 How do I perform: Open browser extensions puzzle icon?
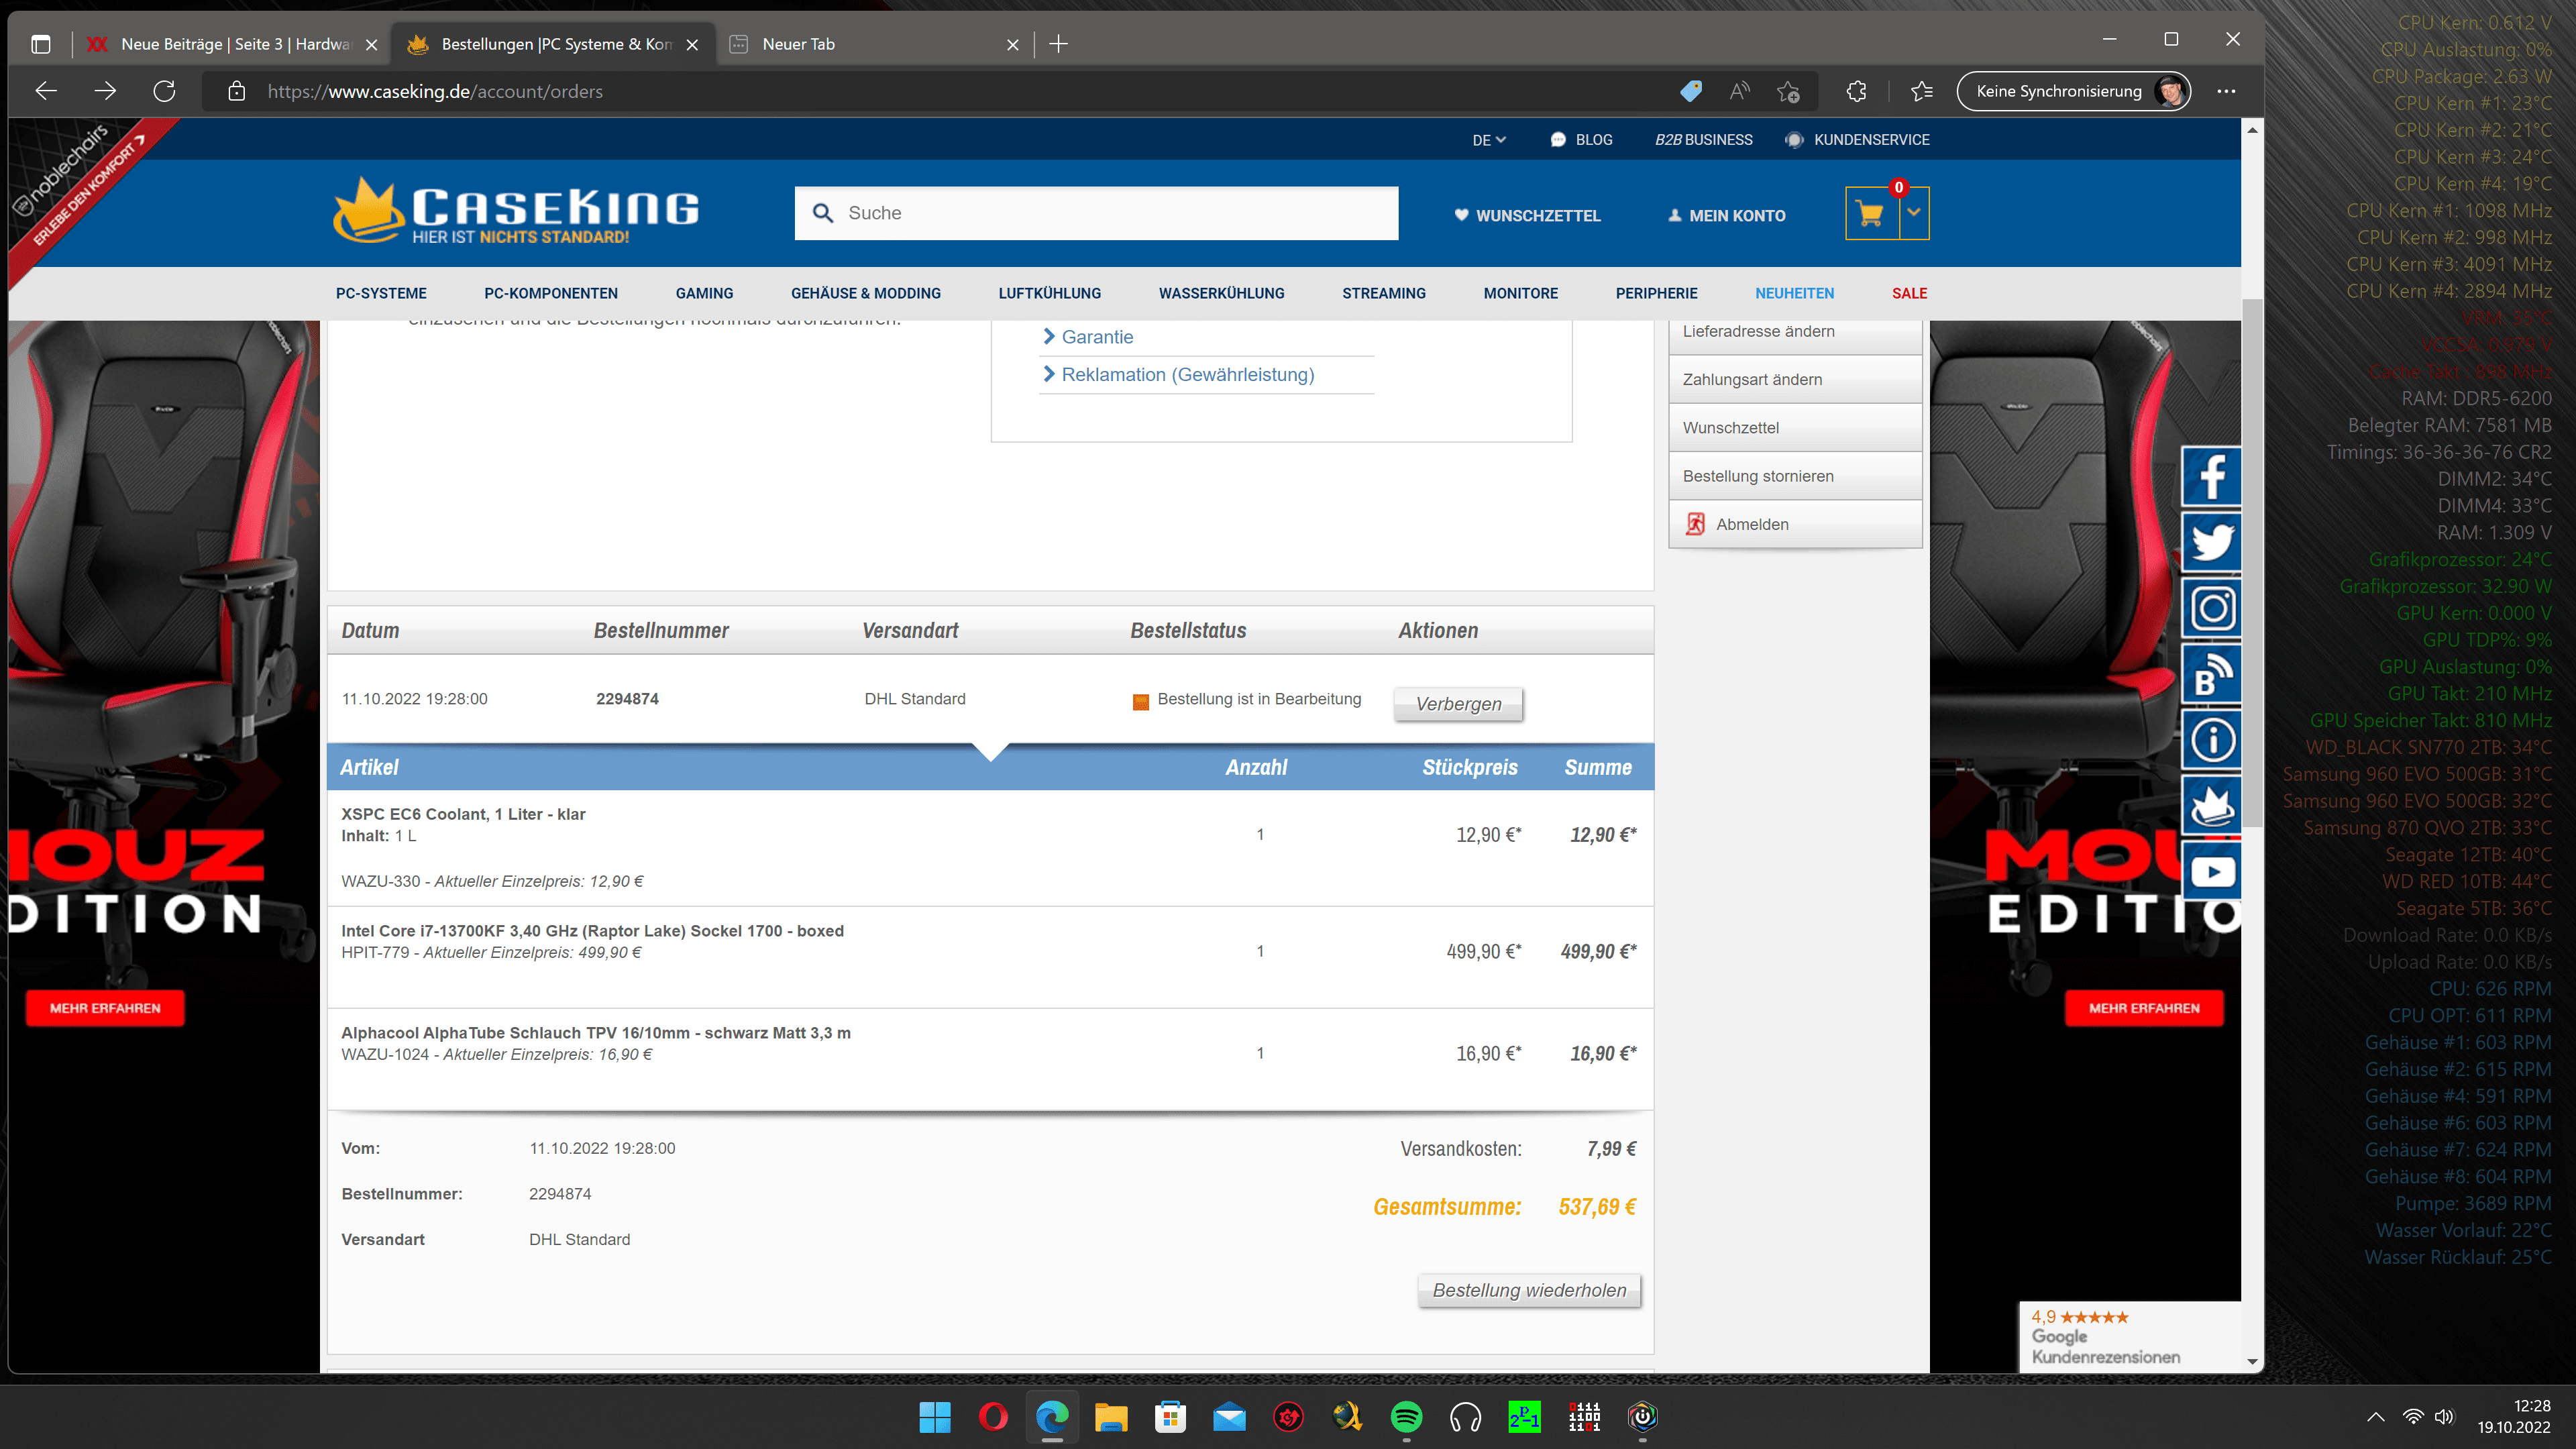point(1856,91)
